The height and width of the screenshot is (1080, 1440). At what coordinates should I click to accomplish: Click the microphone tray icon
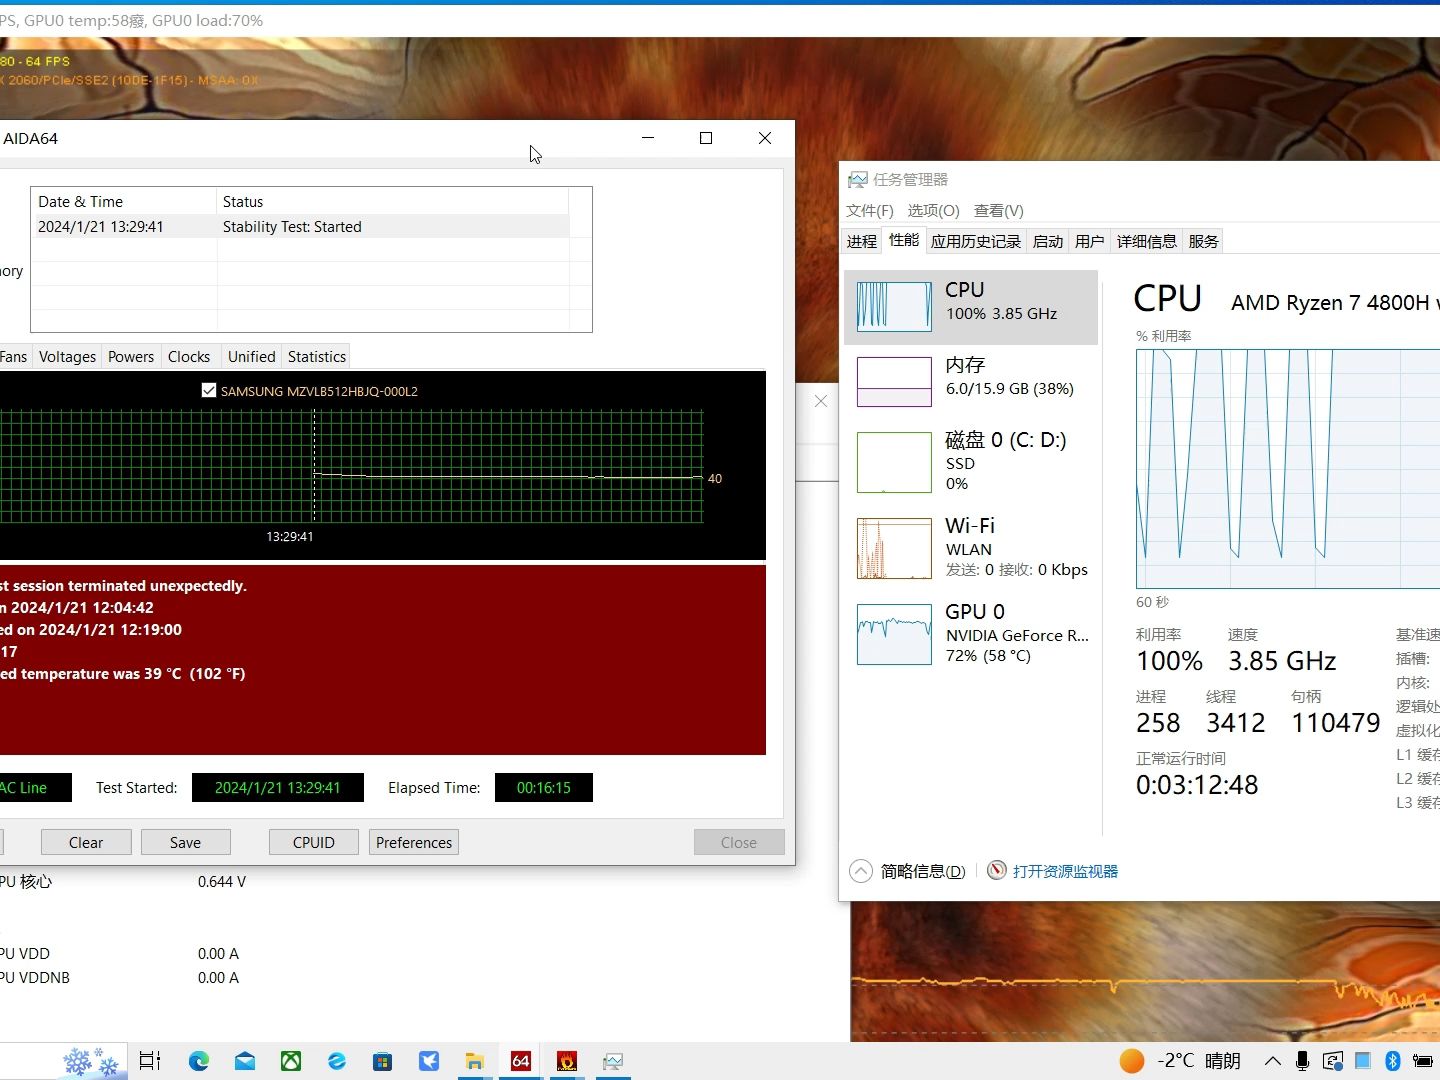coord(1302,1061)
